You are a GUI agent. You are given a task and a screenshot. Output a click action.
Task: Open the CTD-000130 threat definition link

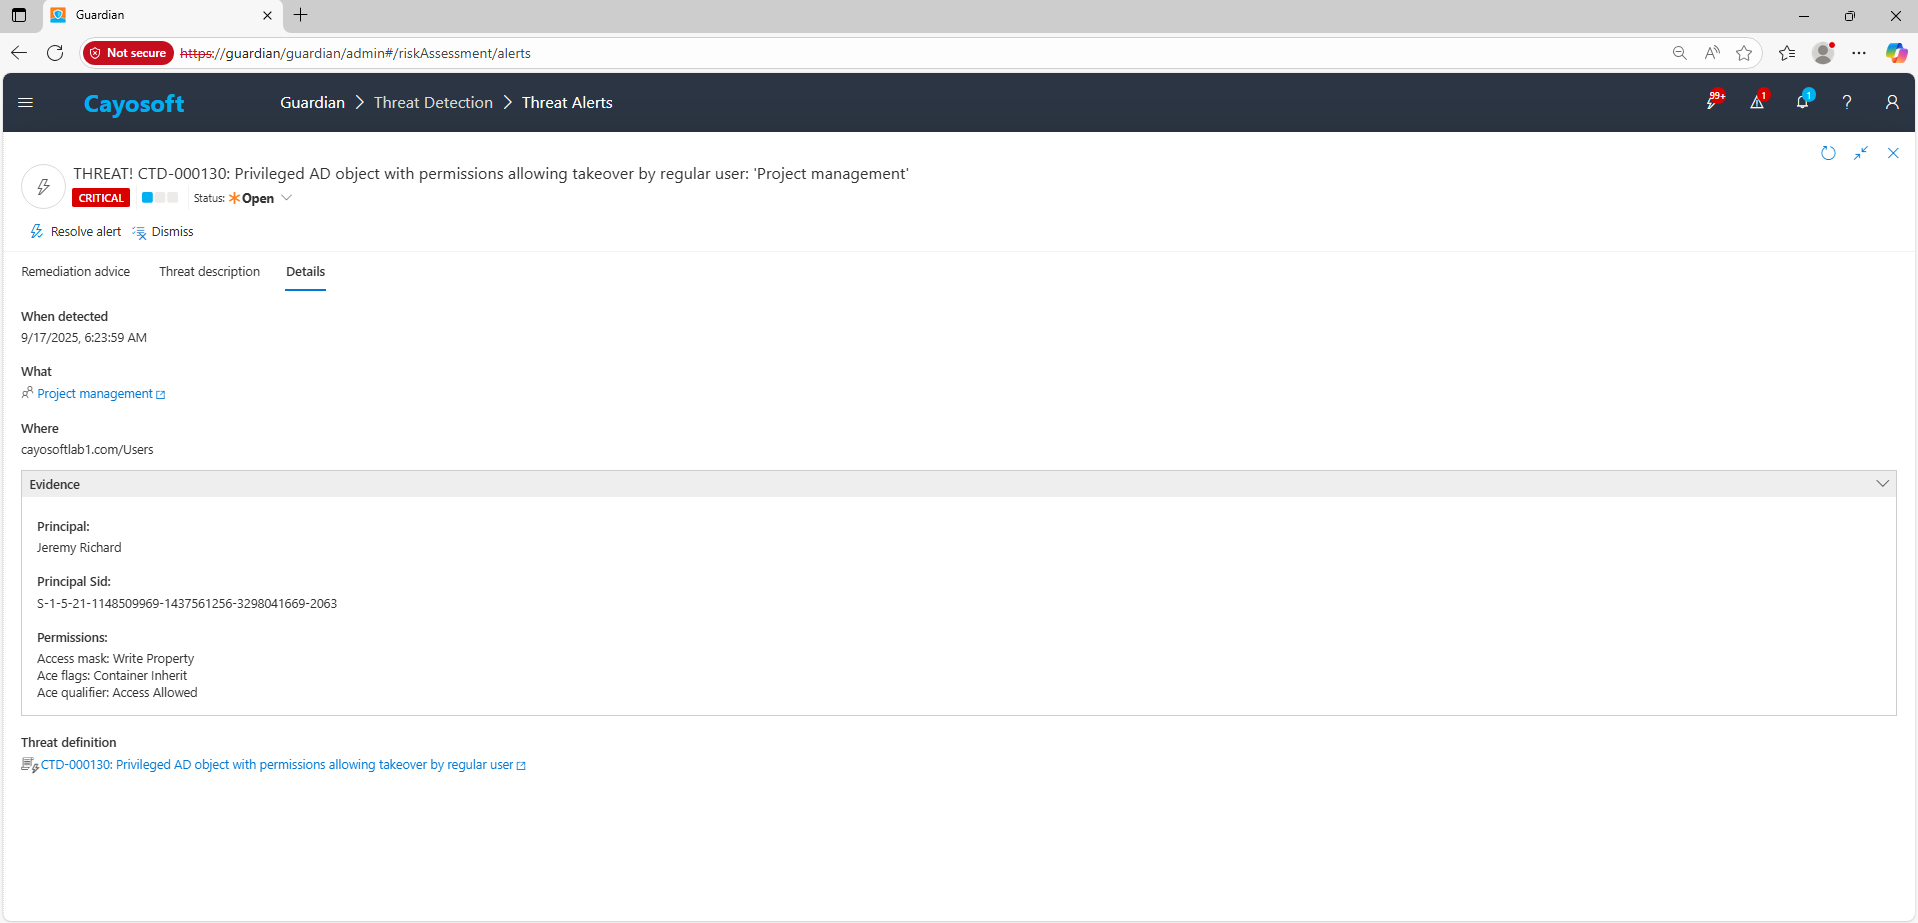[277, 765]
